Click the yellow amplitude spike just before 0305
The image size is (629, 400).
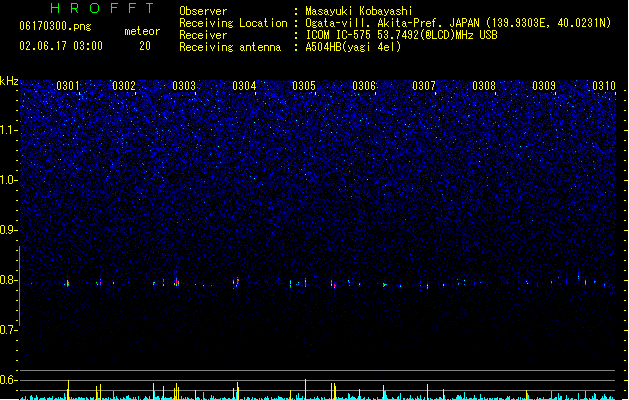coord(305,389)
